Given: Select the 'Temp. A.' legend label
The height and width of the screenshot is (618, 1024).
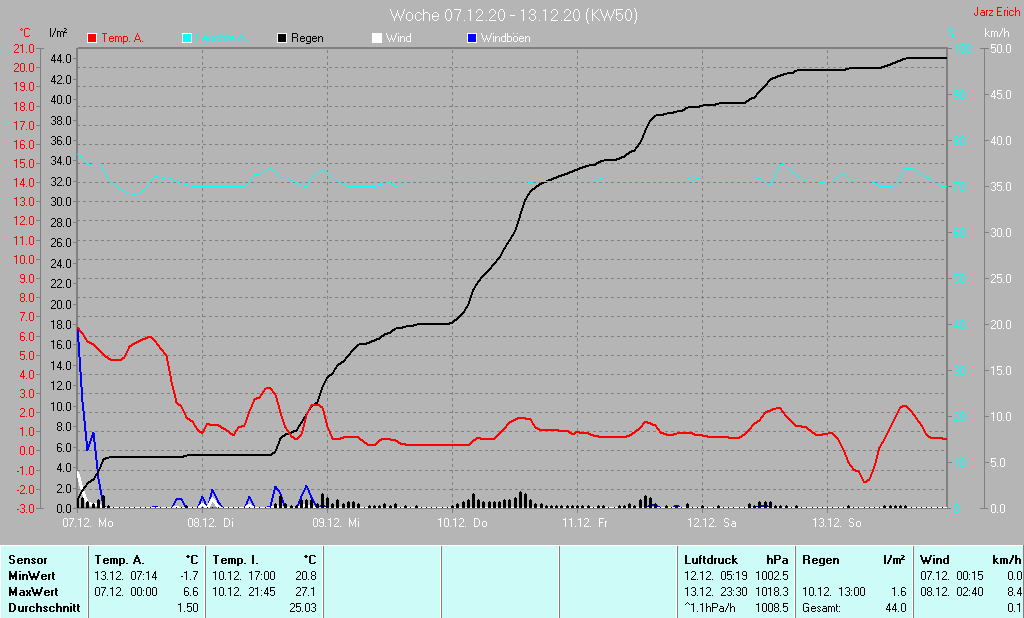Looking at the screenshot, I should point(122,38).
